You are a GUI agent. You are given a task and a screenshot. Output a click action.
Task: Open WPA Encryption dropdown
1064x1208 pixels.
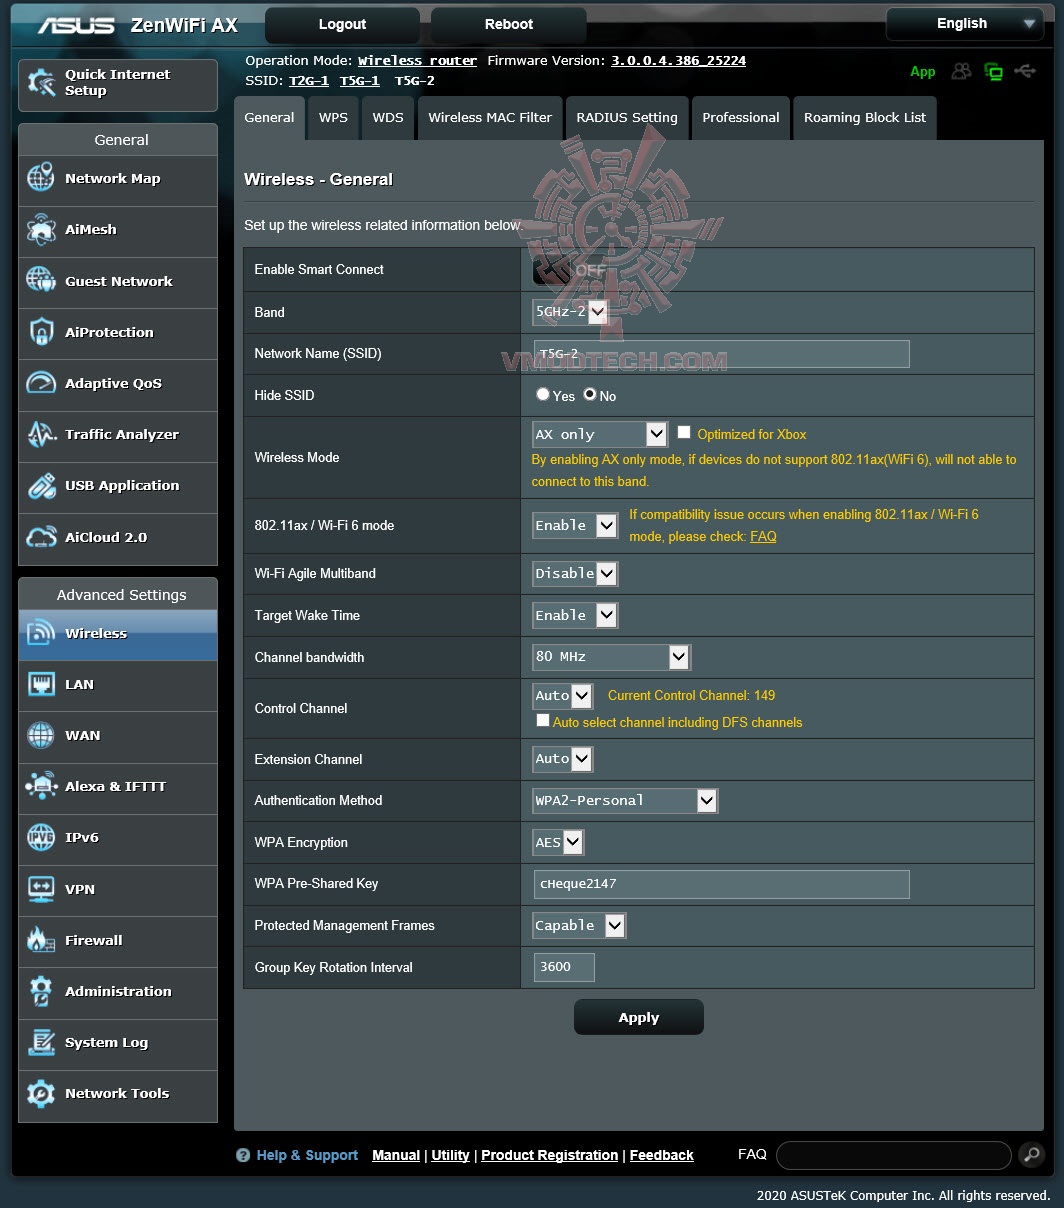[558, 842]
